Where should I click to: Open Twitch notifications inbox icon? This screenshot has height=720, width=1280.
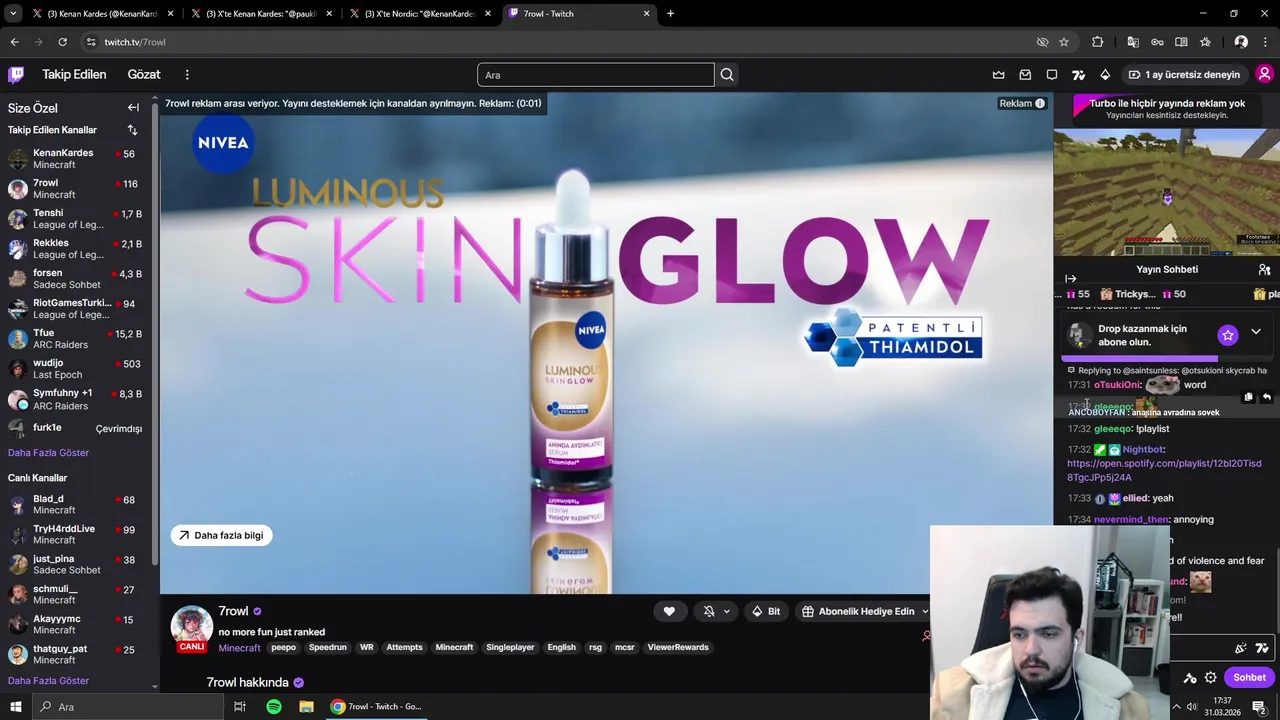click(1025, 75)
